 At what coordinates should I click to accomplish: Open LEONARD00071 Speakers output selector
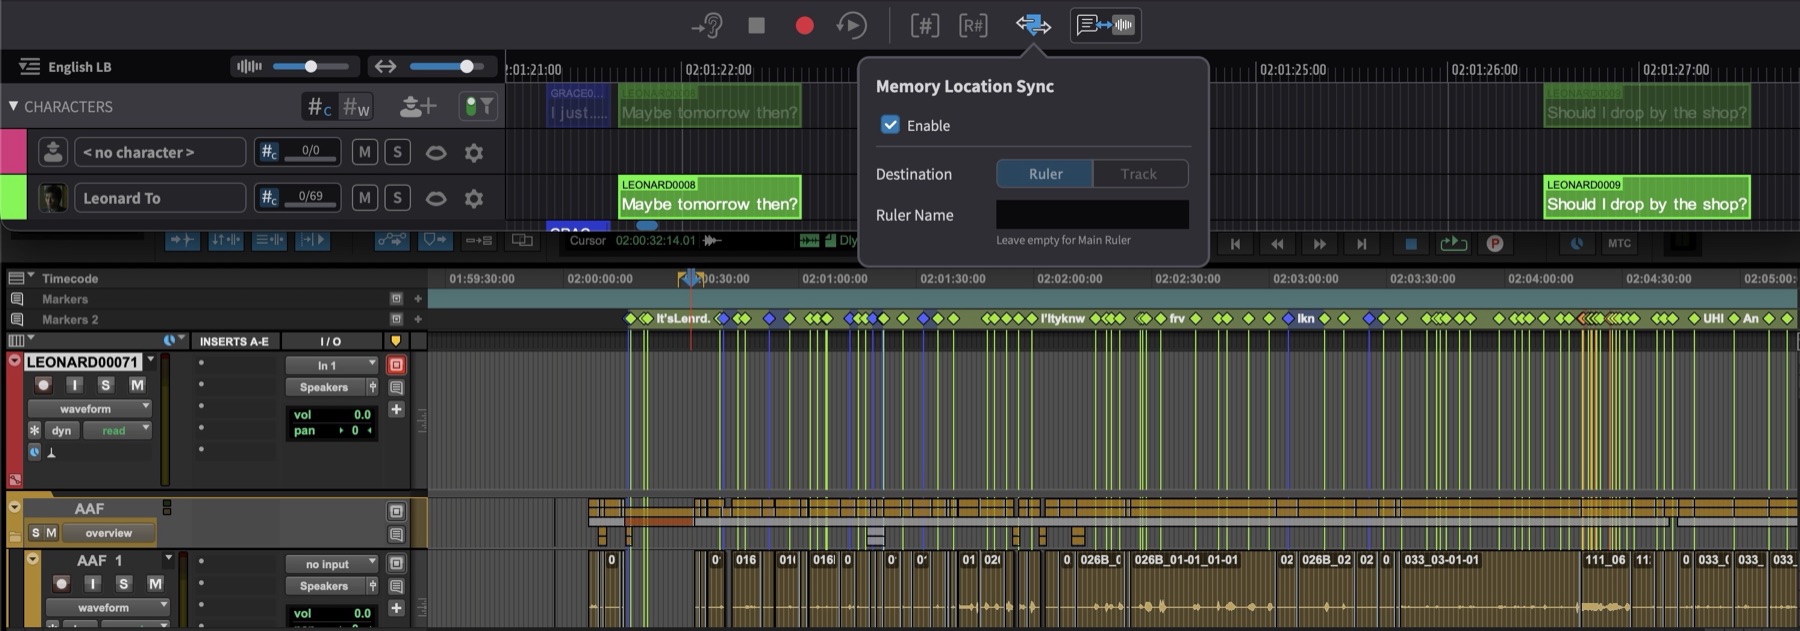click(x=324, y=387)
